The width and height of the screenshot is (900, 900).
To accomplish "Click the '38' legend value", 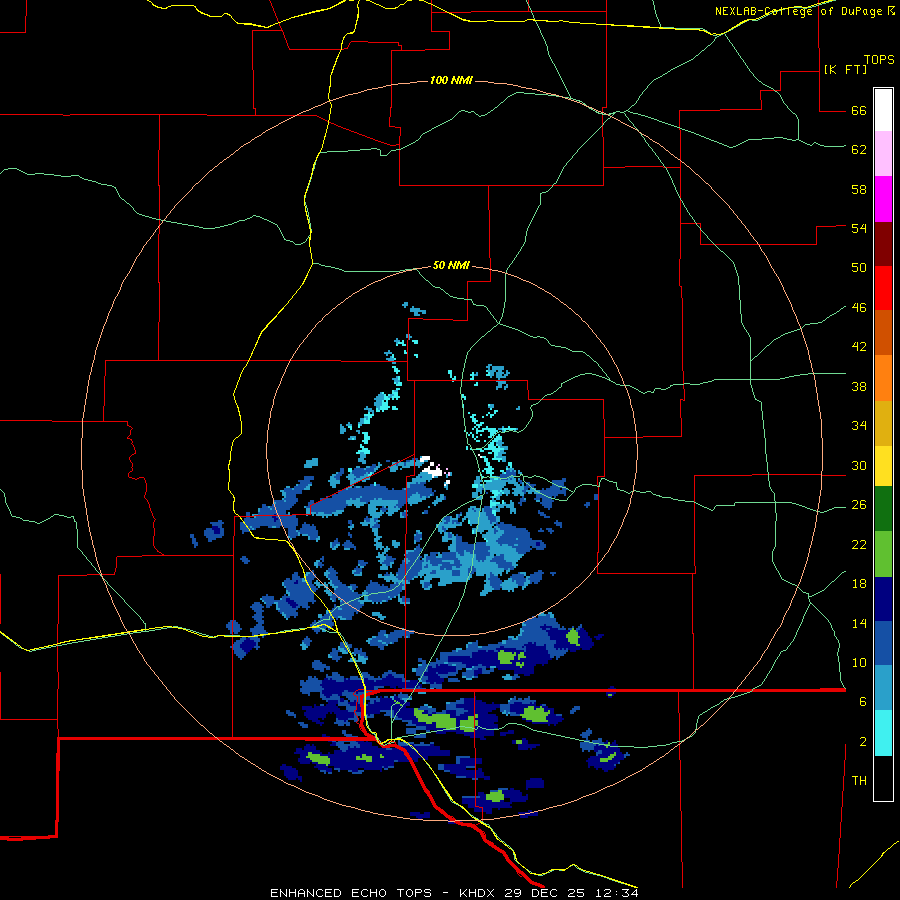I will 859,386.
